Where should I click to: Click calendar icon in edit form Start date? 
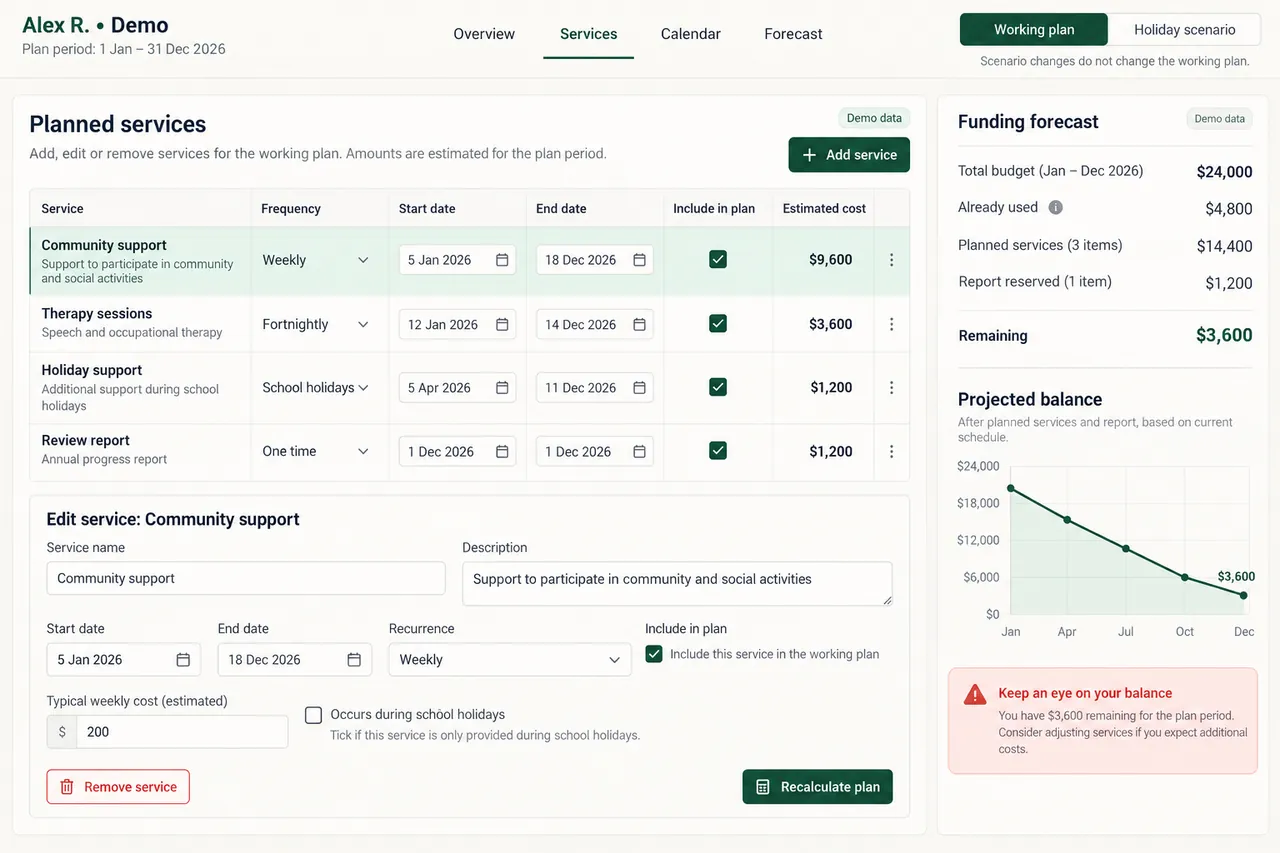click(183, 660)
